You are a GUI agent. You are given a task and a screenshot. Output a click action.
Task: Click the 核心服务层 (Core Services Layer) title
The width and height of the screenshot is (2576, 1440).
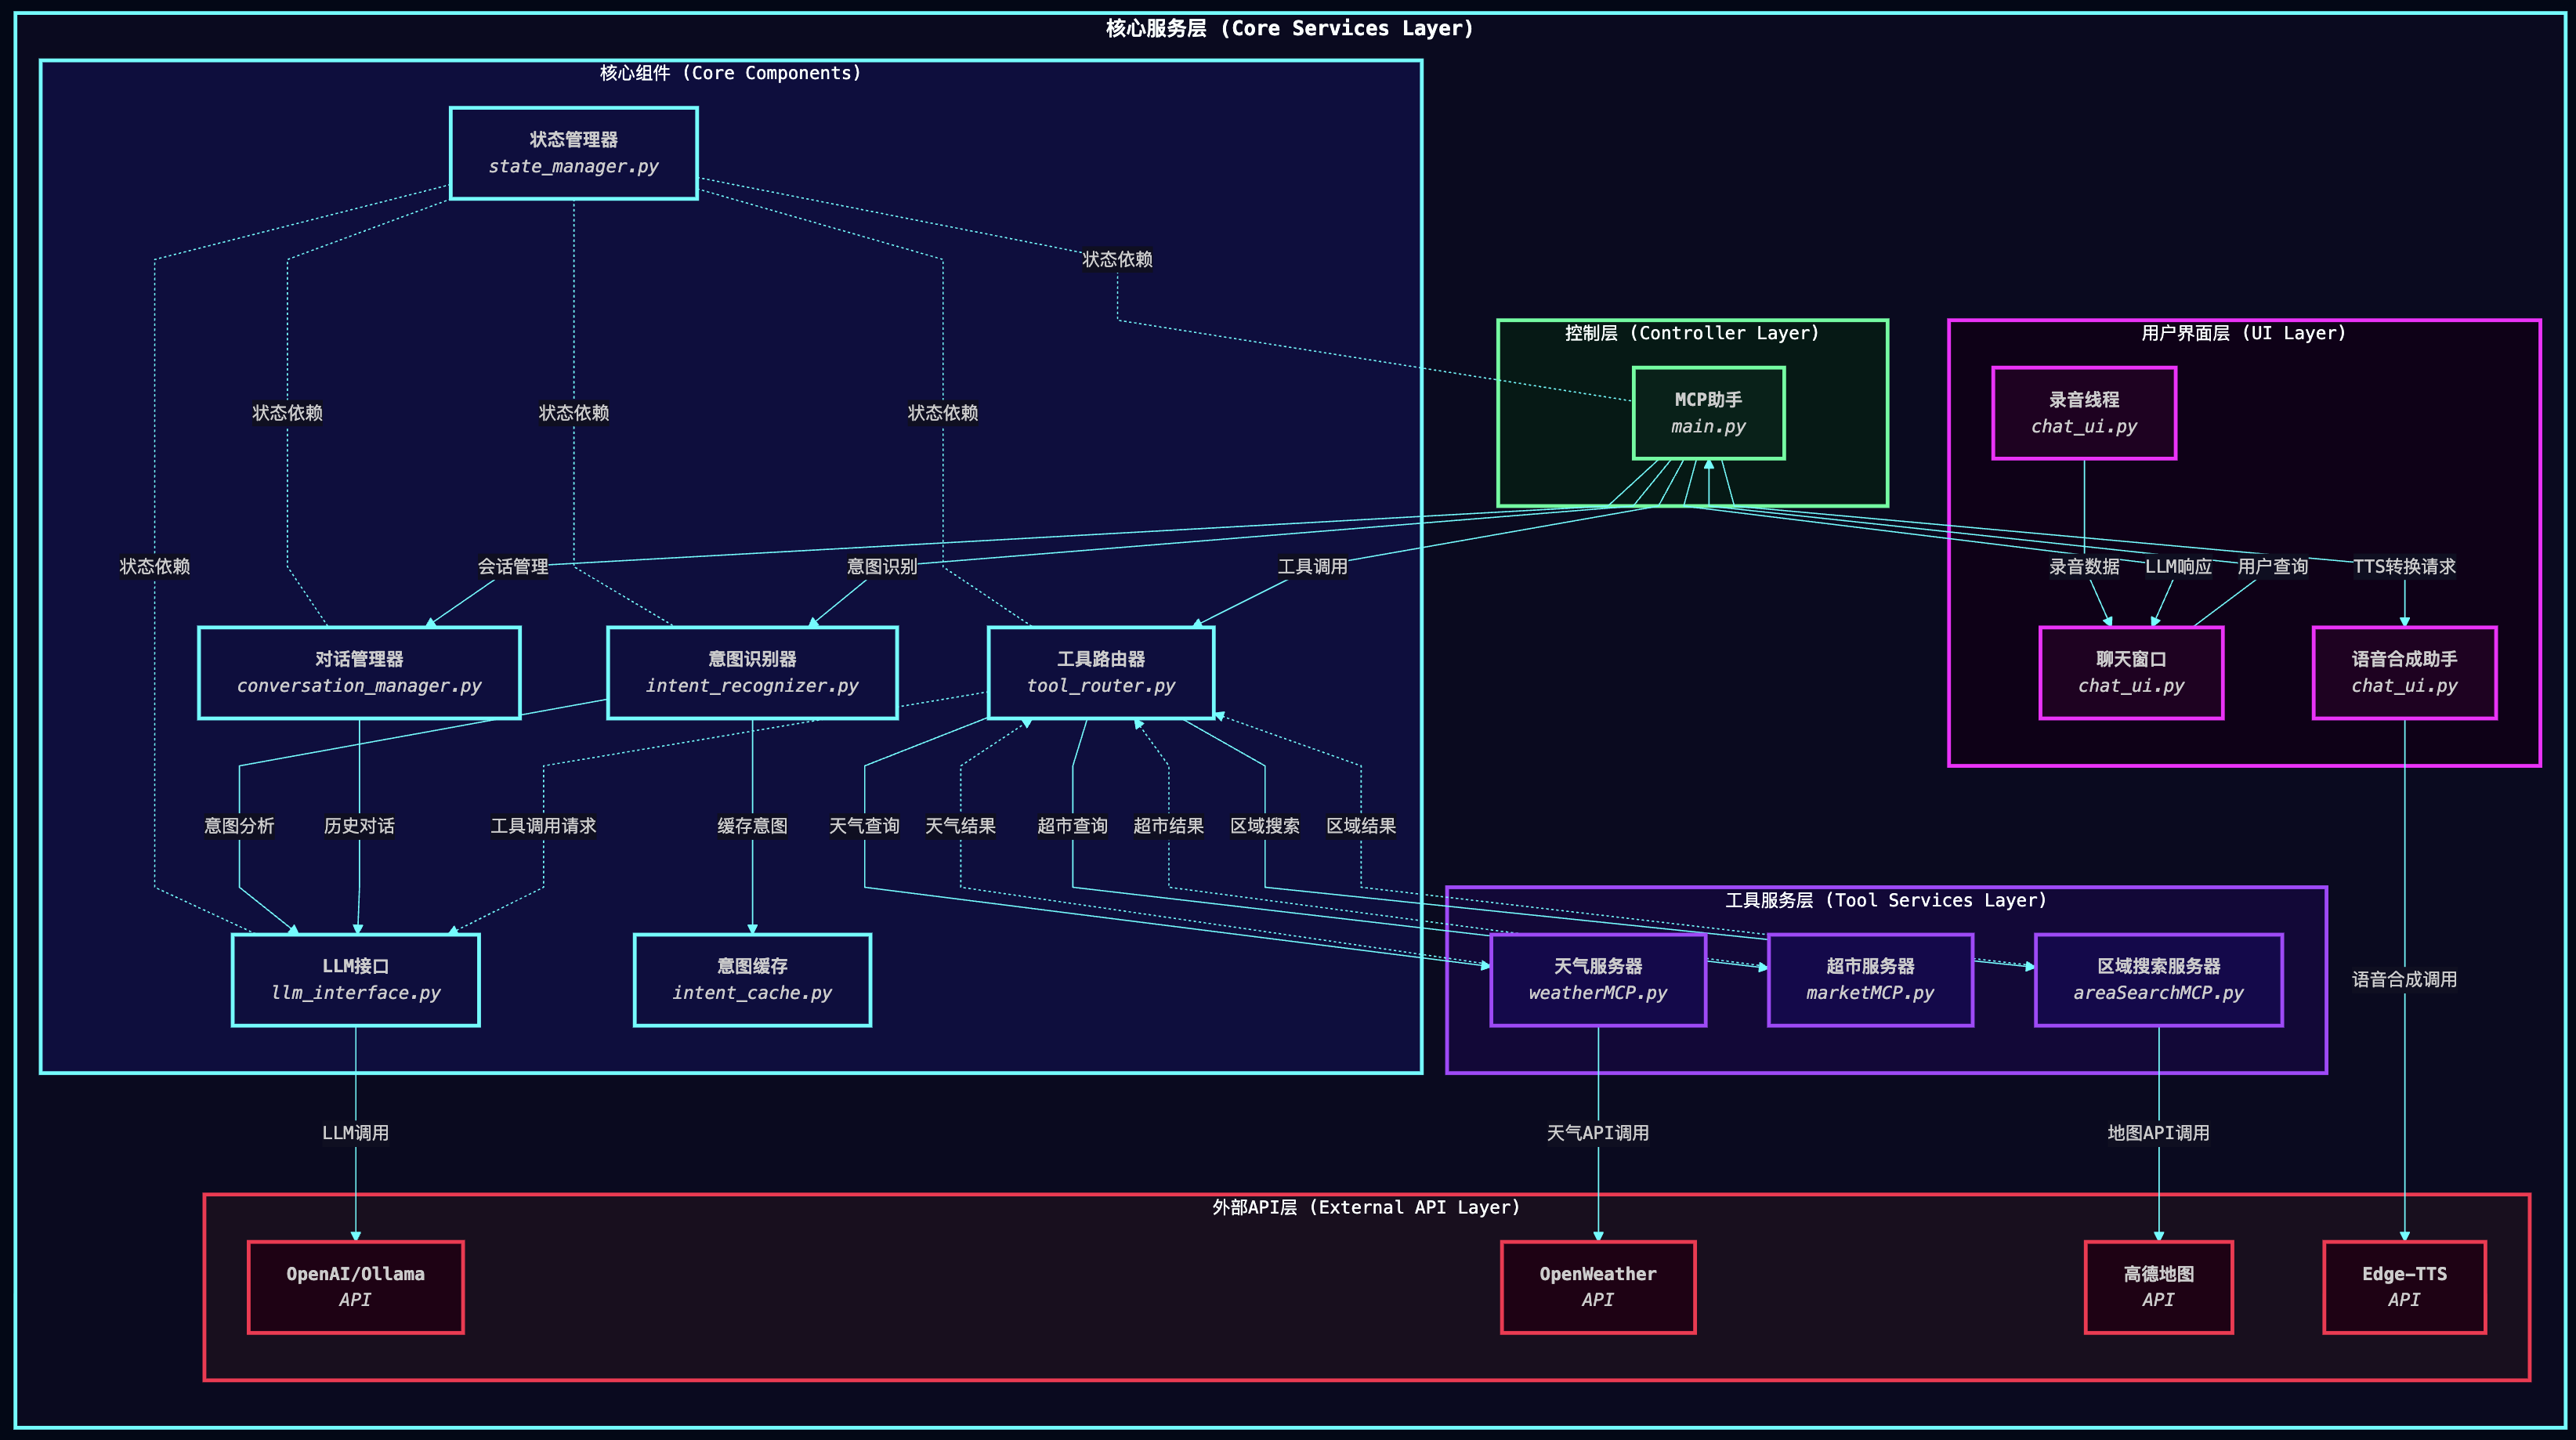coord(1289,28)
